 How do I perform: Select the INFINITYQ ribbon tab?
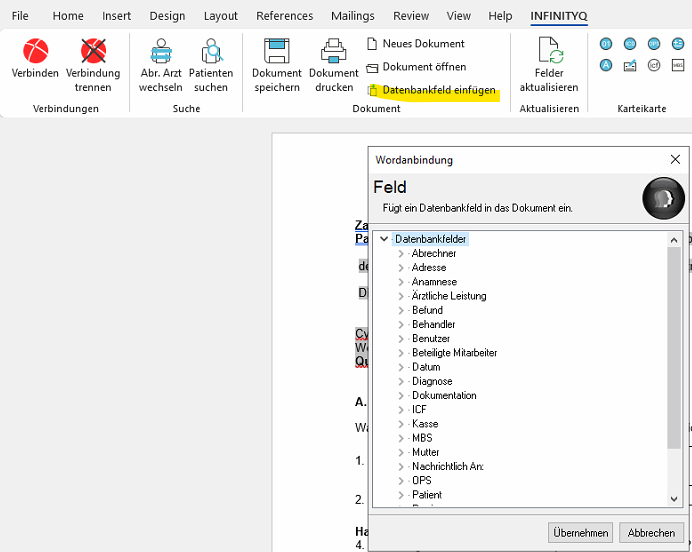(559, 16)
